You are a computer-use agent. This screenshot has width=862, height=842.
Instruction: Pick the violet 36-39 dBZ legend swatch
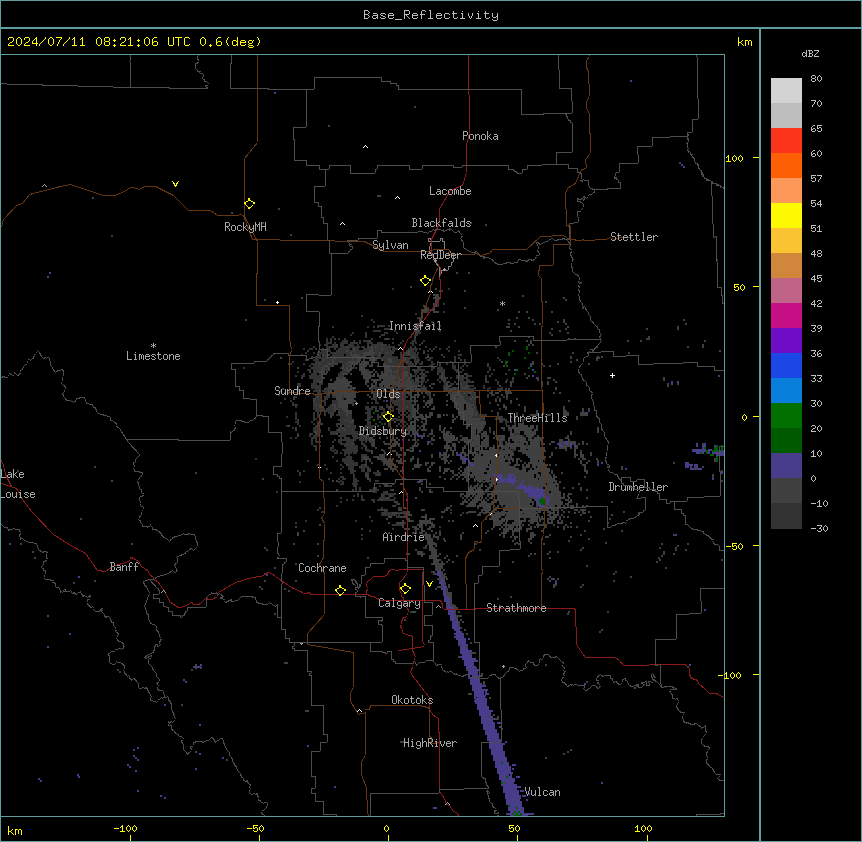pos(786,341)
